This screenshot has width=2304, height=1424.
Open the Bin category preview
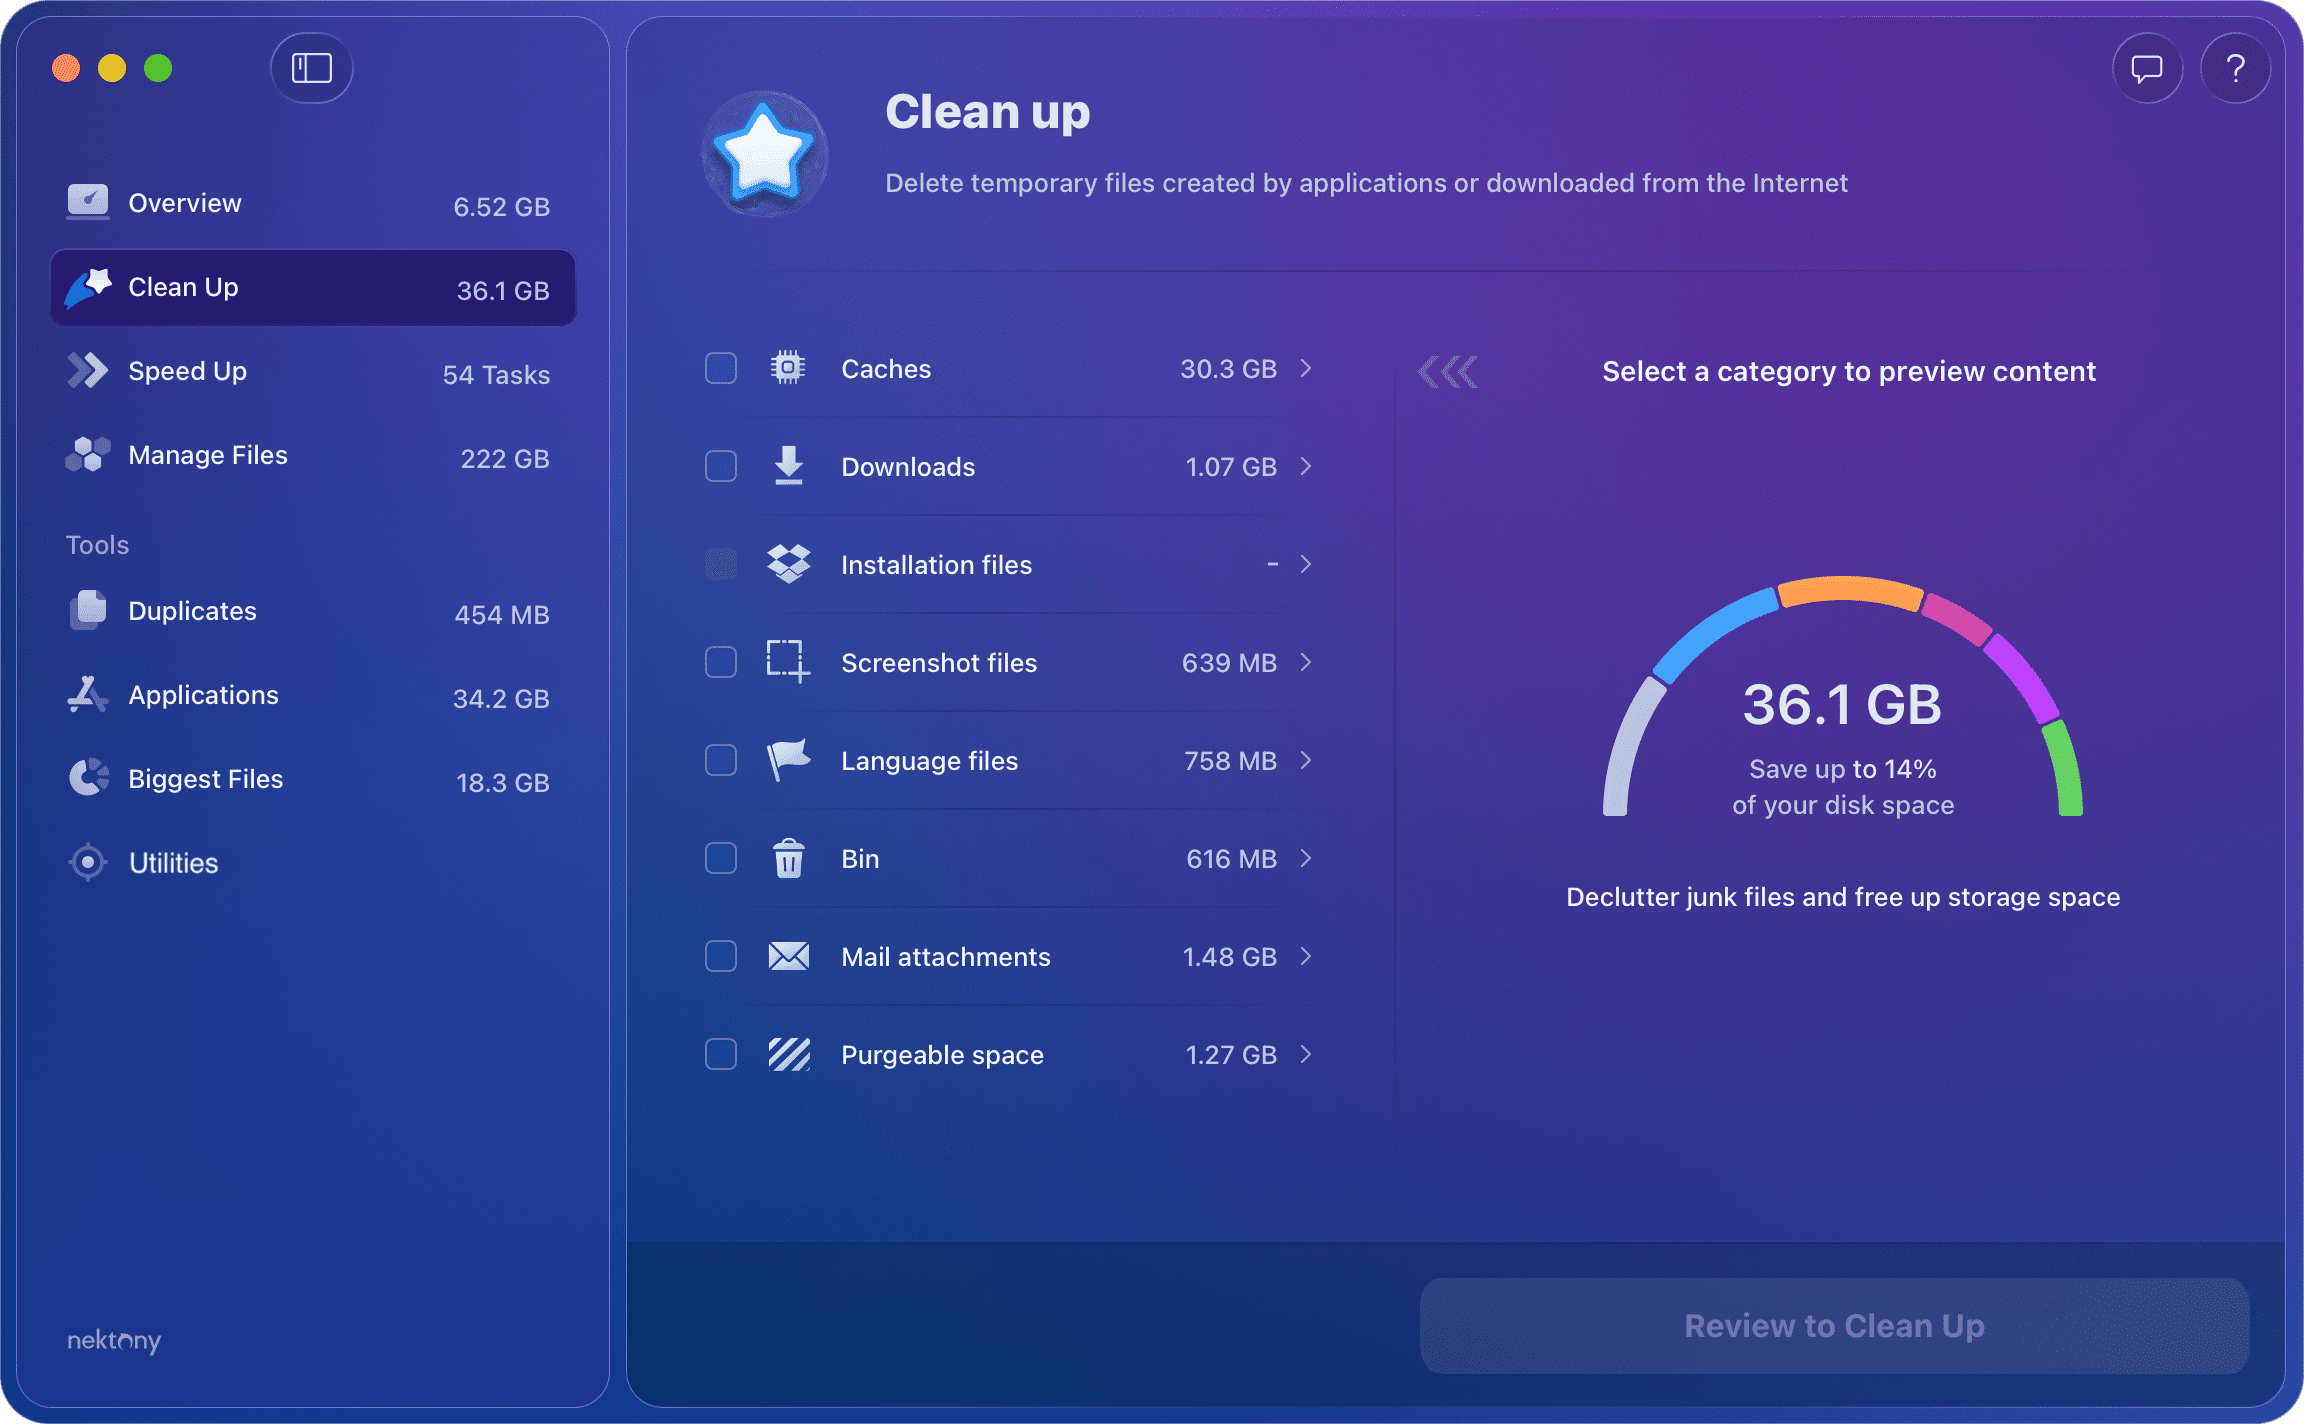pos(1306,857)
